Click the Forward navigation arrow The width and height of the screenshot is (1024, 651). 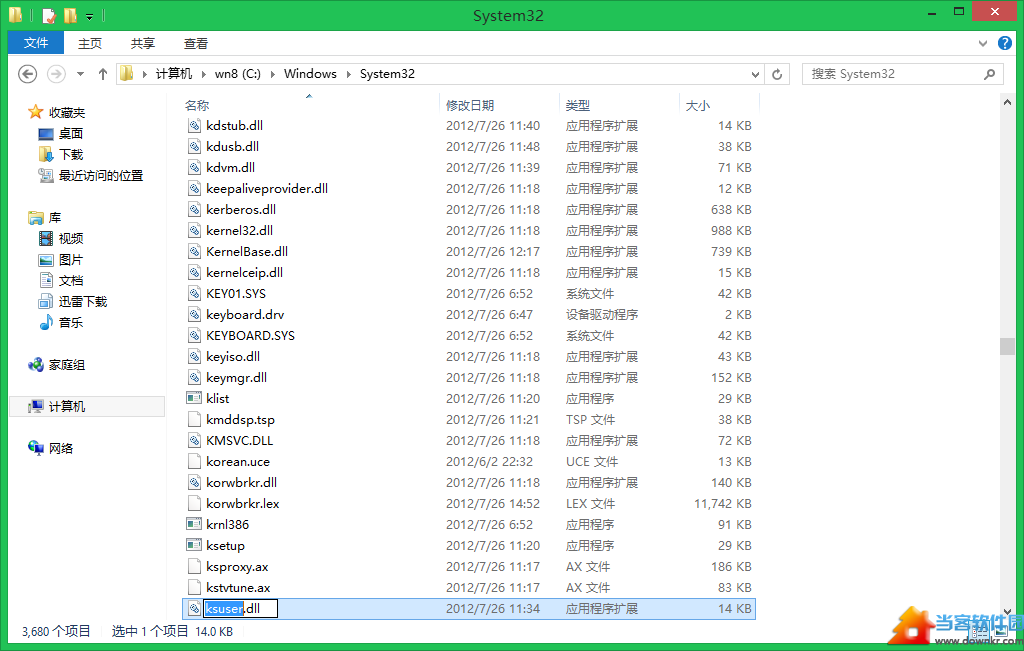[x=56, y=74]
